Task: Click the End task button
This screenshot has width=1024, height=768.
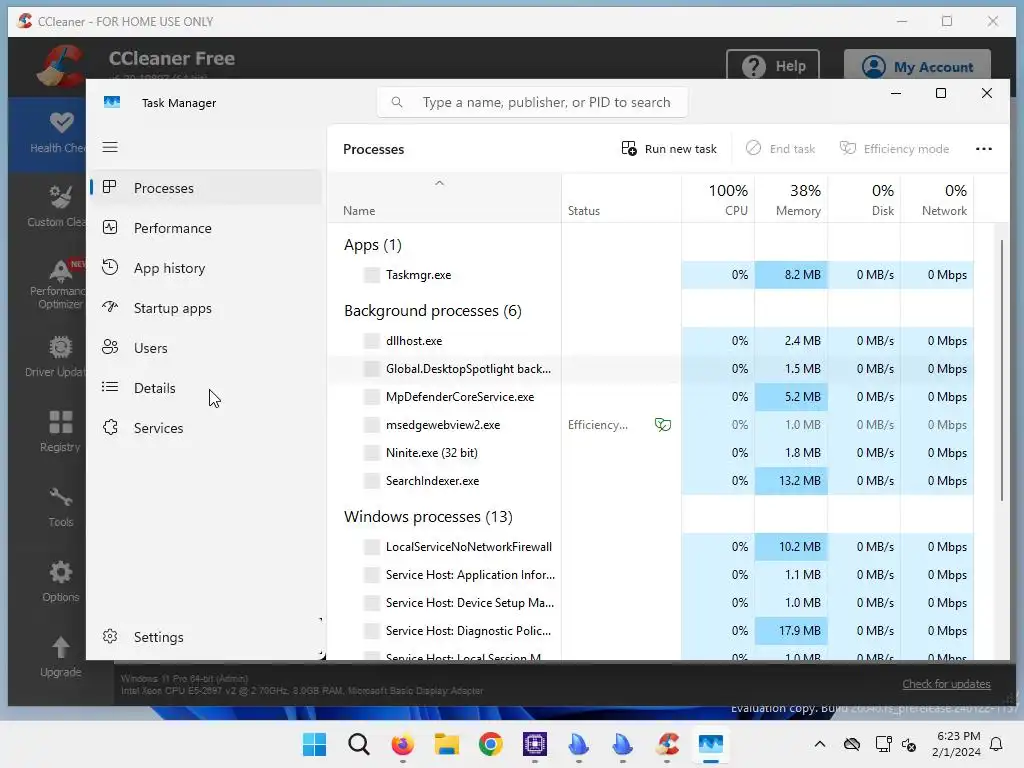Action: tap(780, 149)
